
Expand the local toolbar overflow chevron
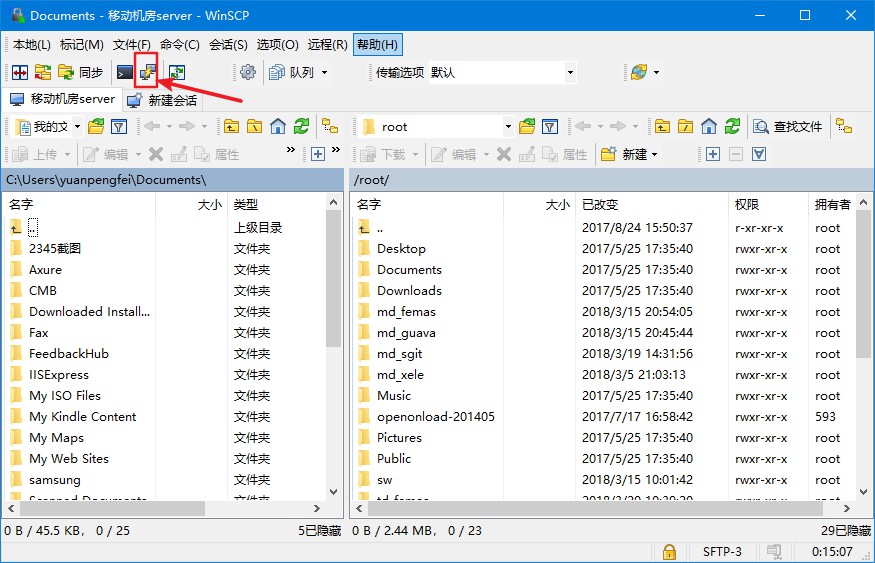coord(291,150)
